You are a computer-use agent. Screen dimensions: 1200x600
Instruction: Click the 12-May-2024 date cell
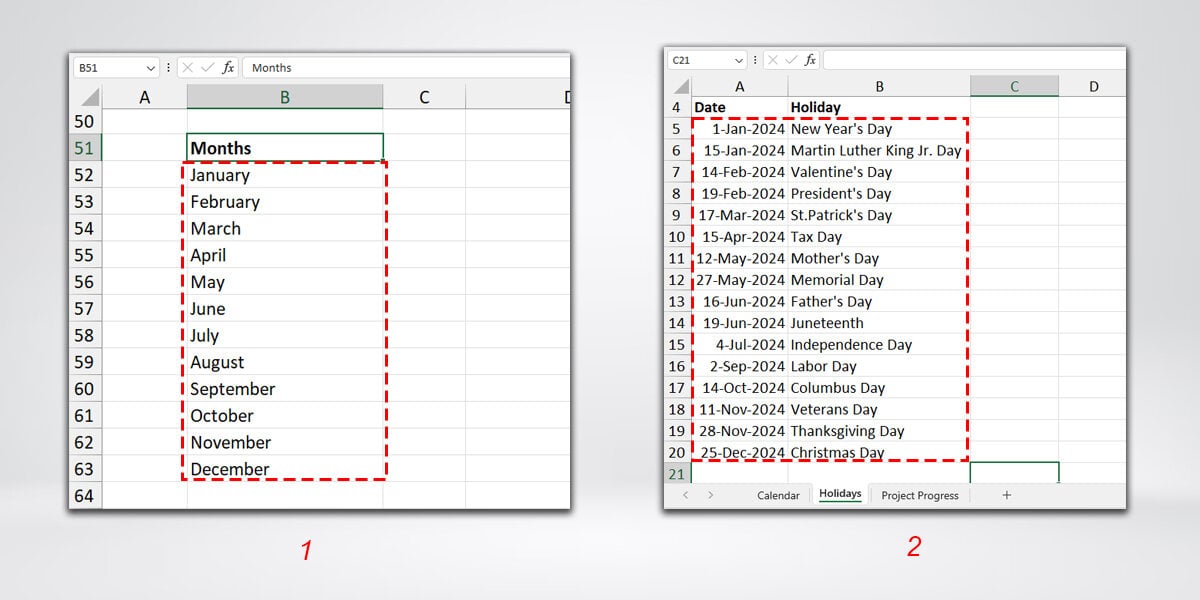[x=740, y=259]
